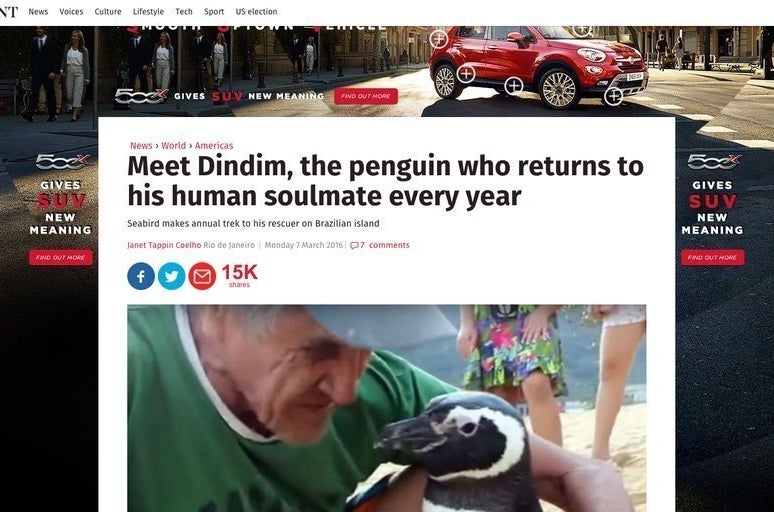Open the US election section
This screenshot has height=512, width=774.
point(256,11)
